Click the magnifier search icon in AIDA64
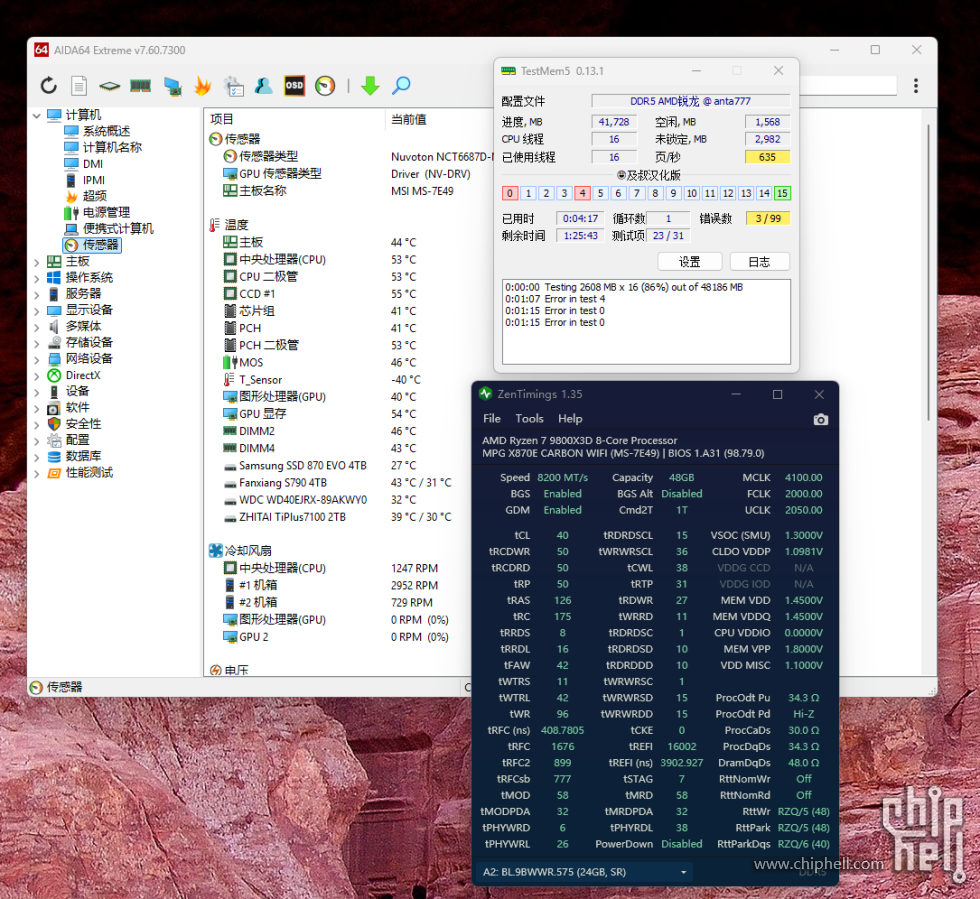The width and height of the screenshot is (980, 899). [401, 86]
